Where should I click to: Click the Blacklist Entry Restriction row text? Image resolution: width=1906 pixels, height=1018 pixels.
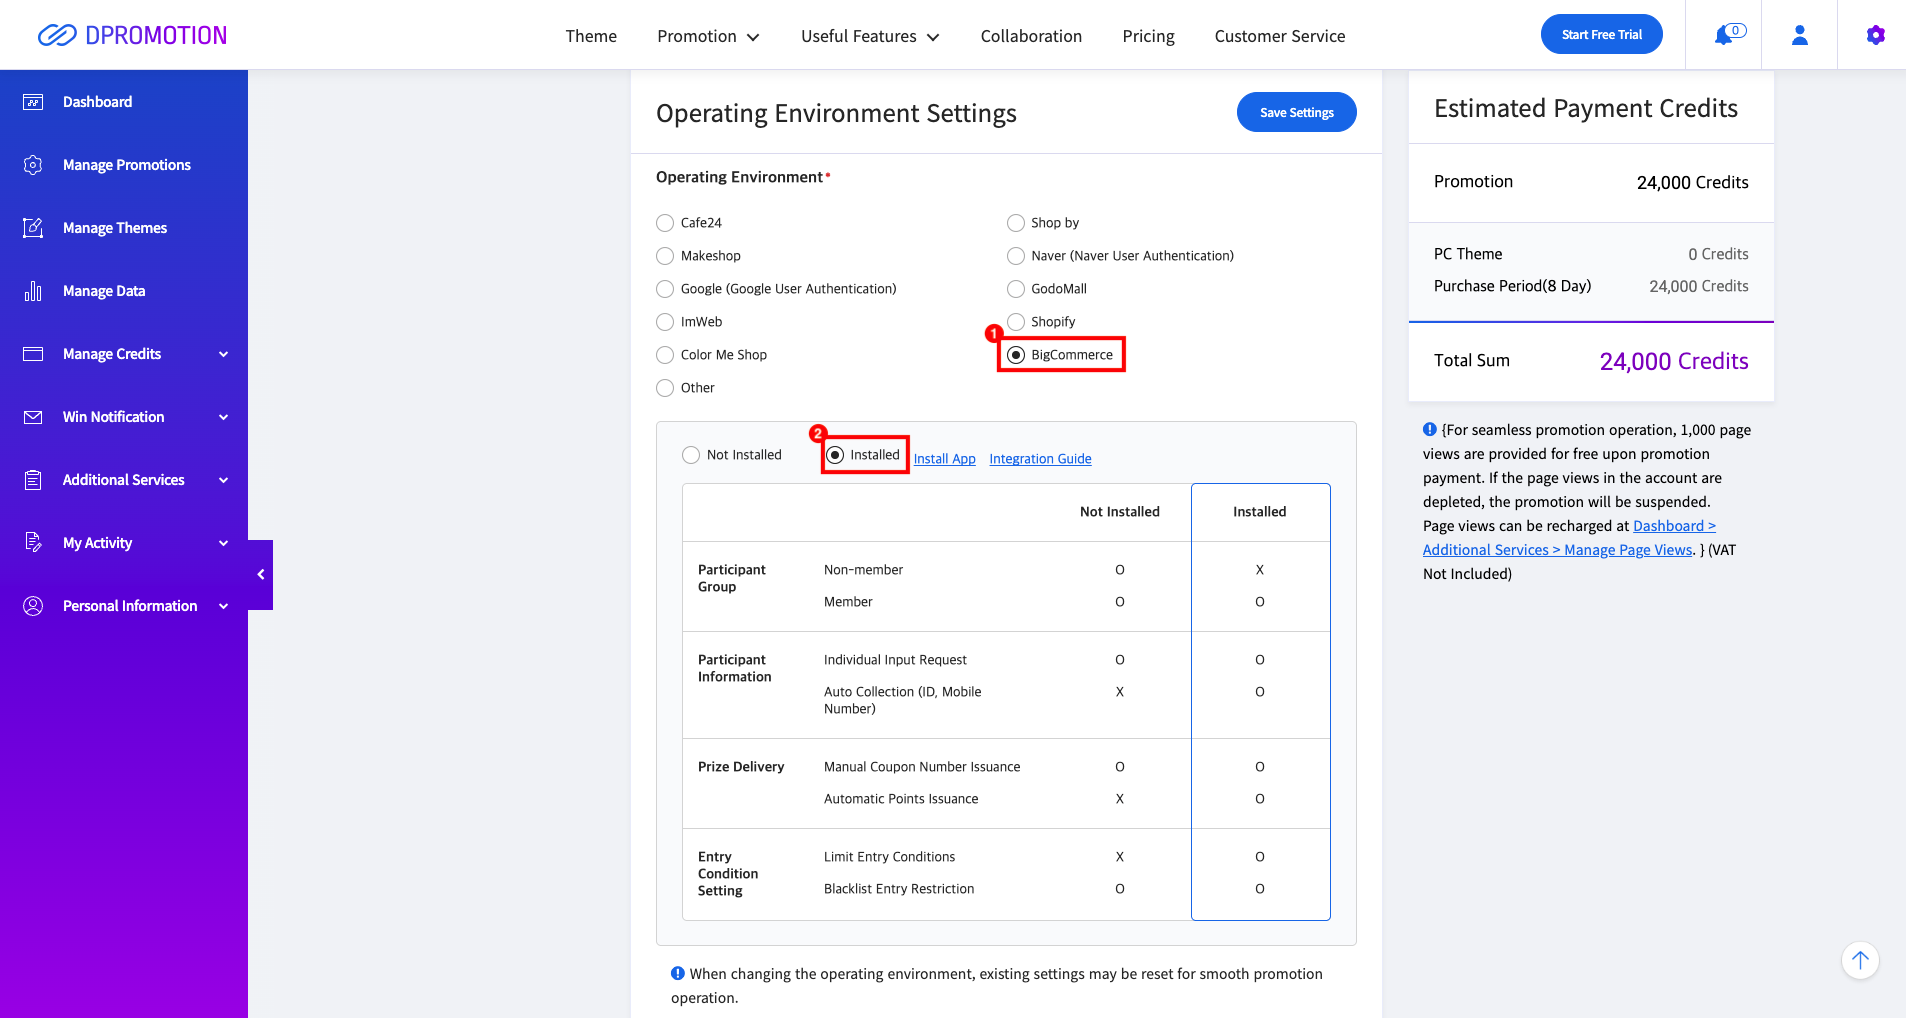(x=899, y=889)
